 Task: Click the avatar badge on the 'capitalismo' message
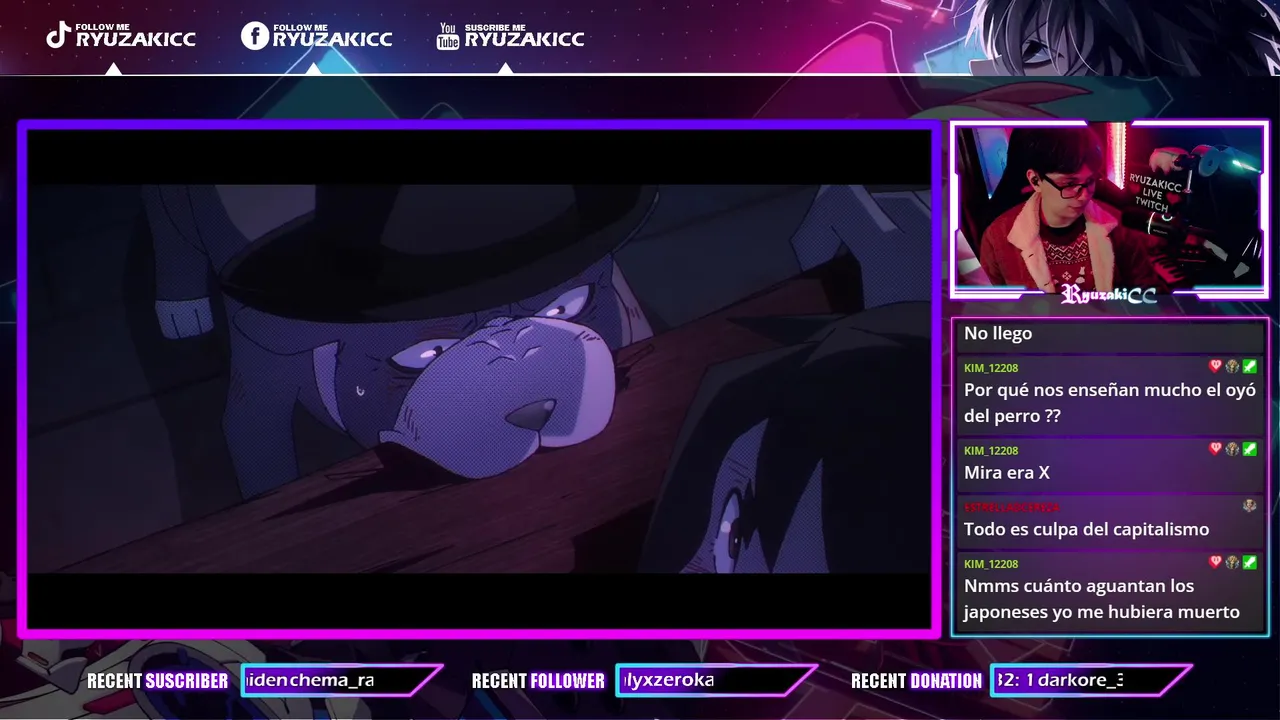tap(1249, 506)
